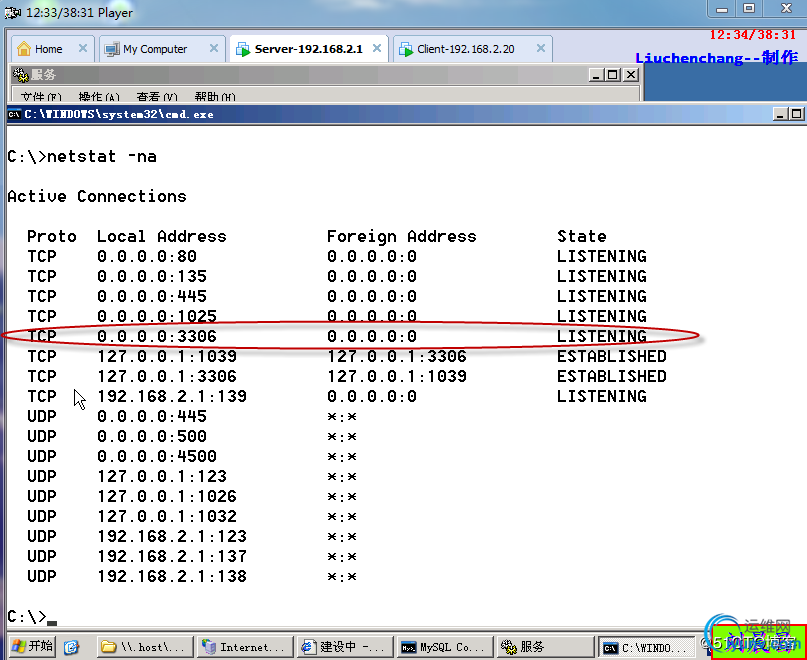The height and width of the screenshot is (660, 807).
Task: Click the C:\WINDO... taskbar button
Action: point(646,647)
